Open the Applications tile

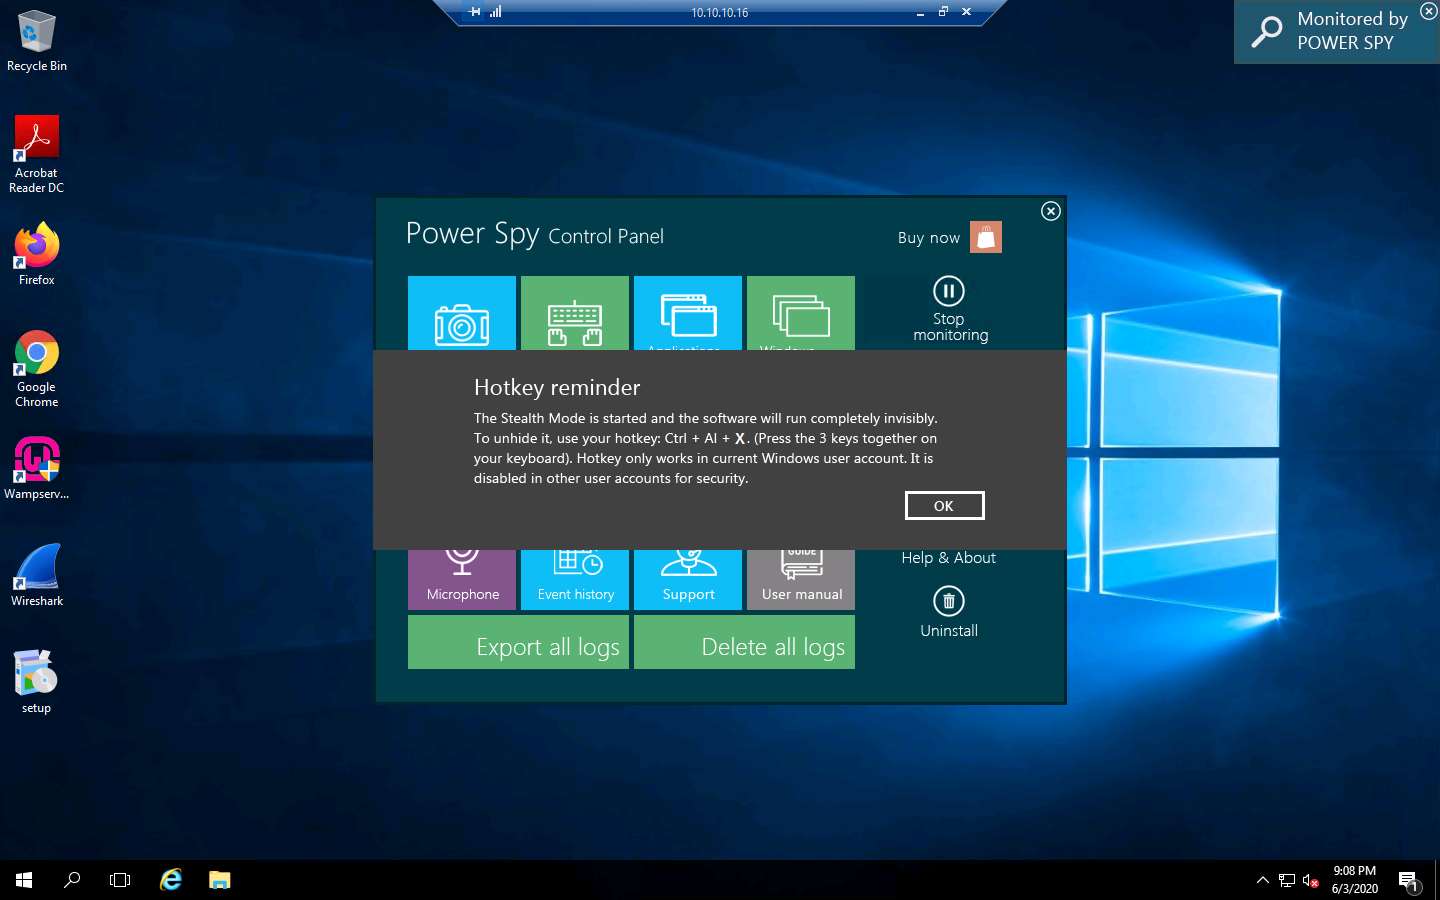[x=688, y=313]
